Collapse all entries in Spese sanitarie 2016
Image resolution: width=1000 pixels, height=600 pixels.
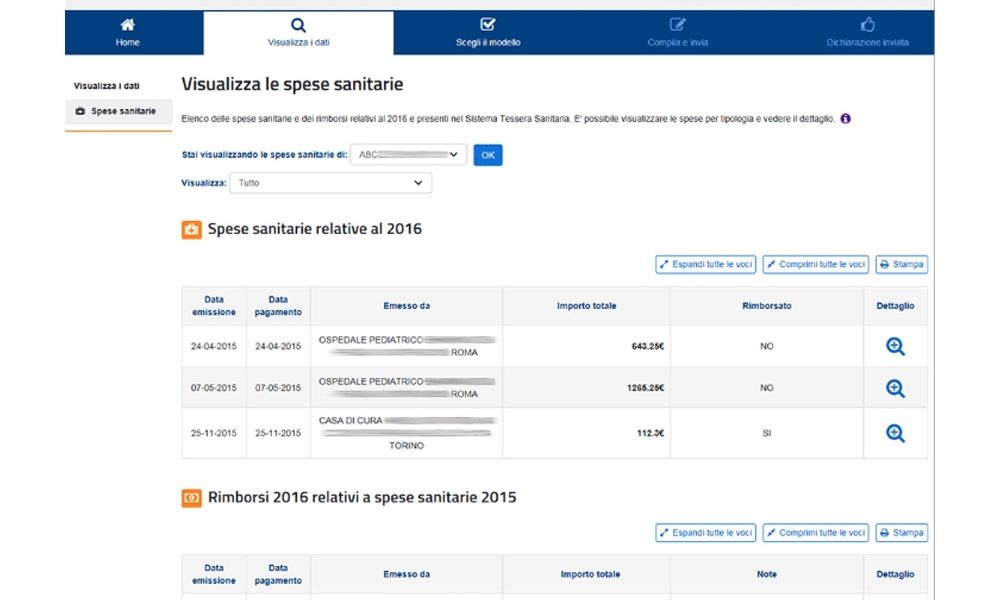815,265
